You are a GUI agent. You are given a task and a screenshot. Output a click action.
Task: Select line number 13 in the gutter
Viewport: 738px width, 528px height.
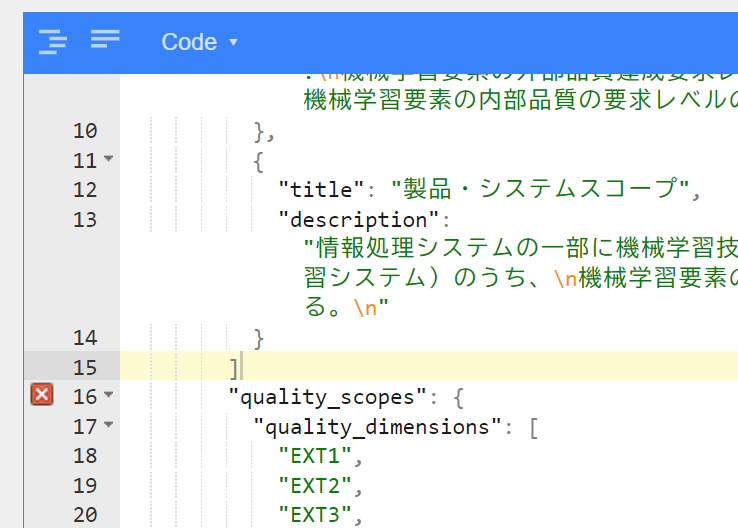(x=85, y=220)
